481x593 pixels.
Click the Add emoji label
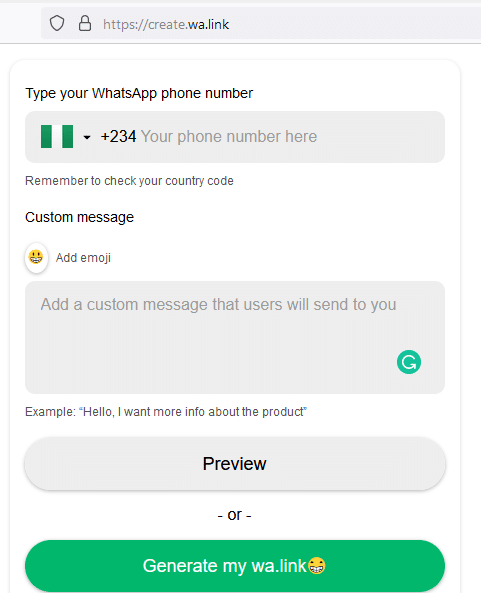pyautogui.click(x=83, y=258)
